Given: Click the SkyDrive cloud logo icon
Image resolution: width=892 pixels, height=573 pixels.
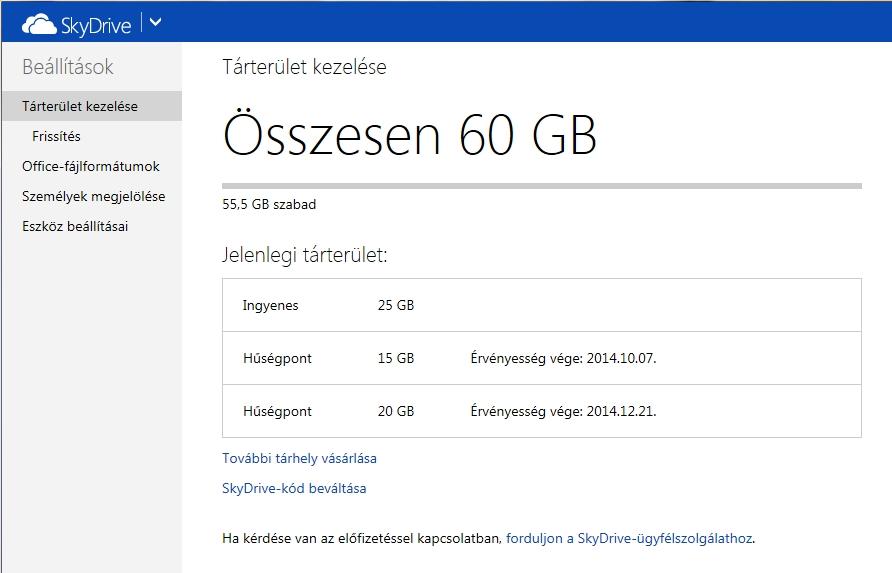Looking at the screenshot, I should 39,24.
